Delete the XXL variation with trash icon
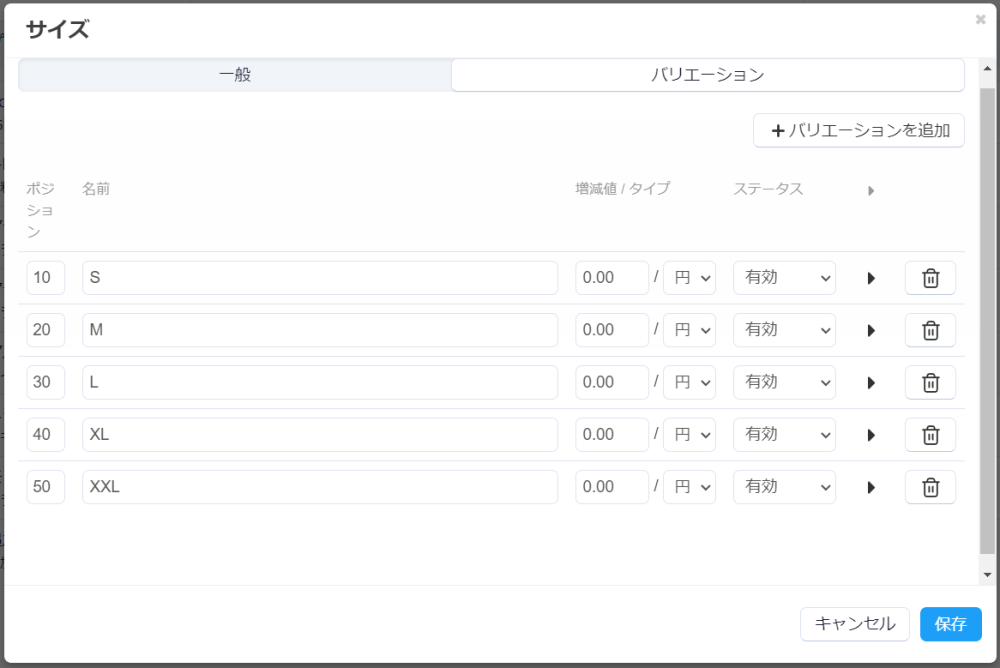This screenshot has width=1000, height=668. (930, 487)
